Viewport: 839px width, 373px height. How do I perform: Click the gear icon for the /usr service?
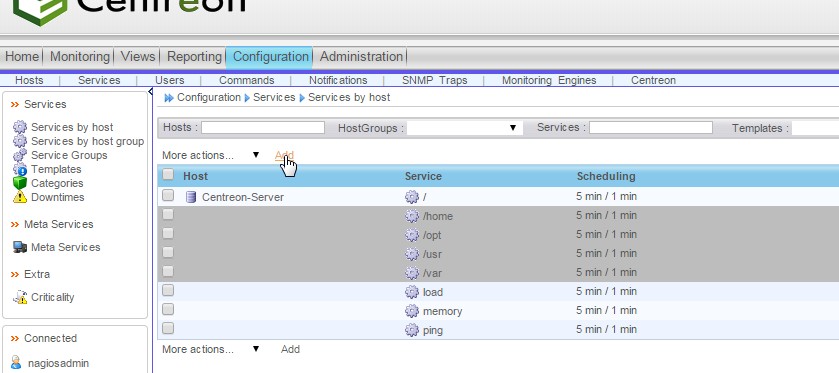pos(411,254)
